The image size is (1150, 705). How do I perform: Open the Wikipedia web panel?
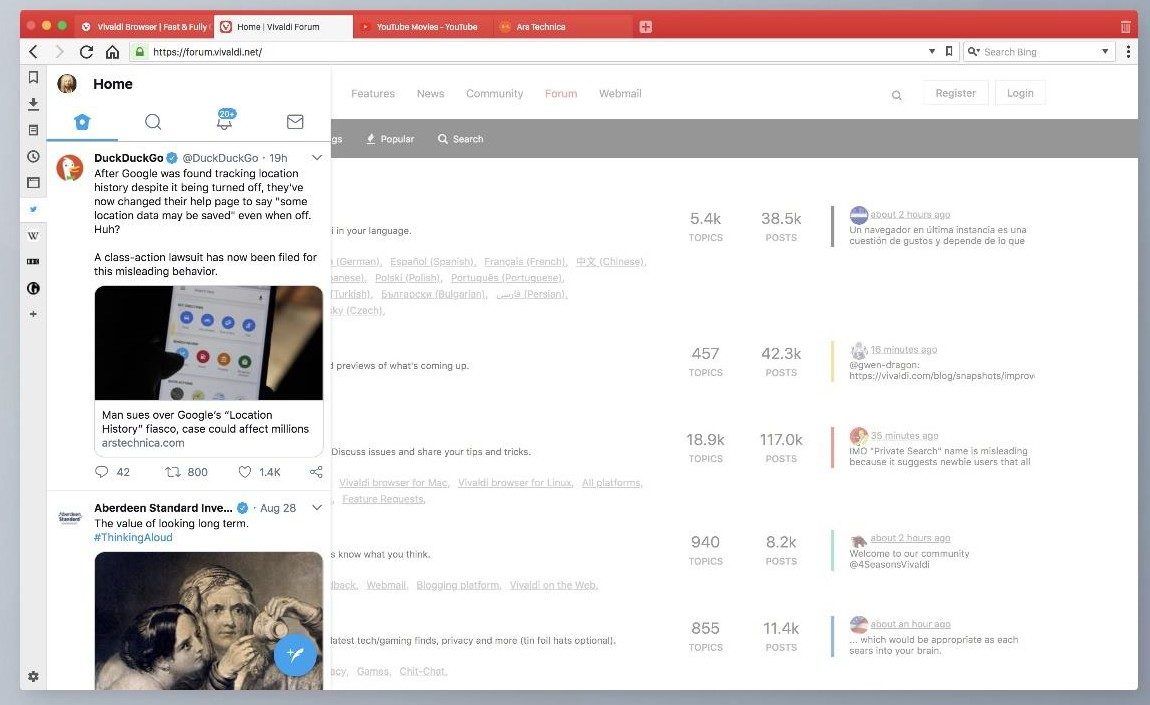click(33, 235)
